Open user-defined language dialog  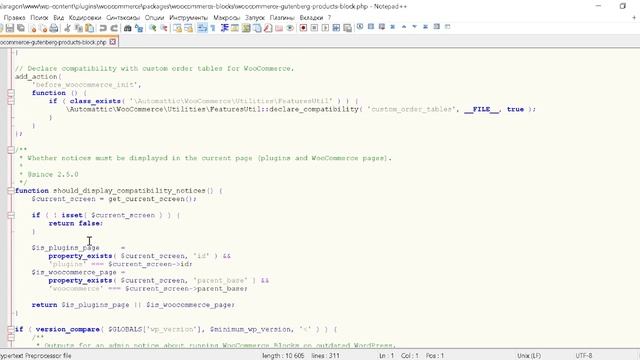point(235,28)
